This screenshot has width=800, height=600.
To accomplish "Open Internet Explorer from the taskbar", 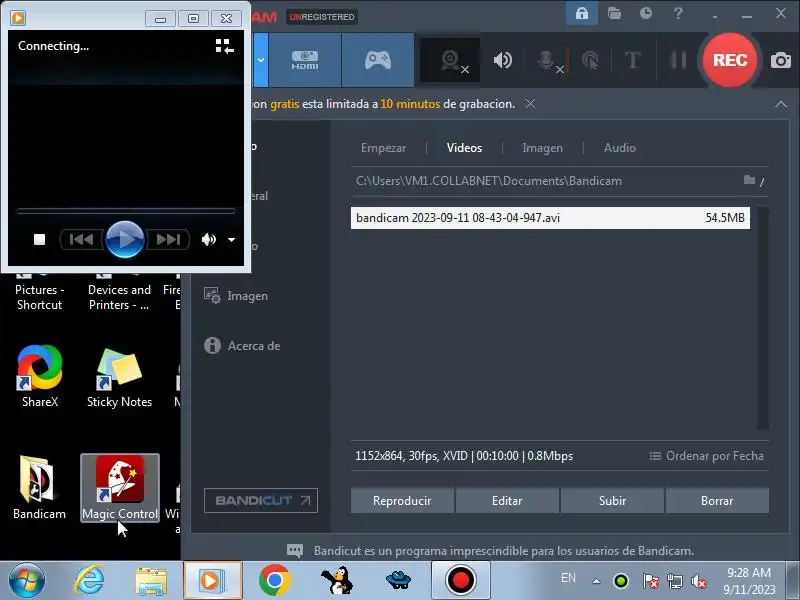I will point(89,581).
